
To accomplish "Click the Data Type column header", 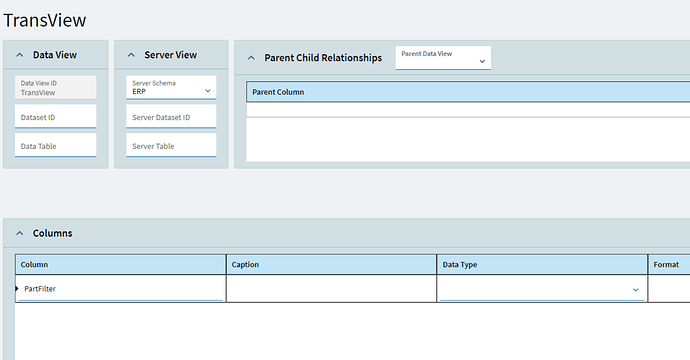I will 542,264.
